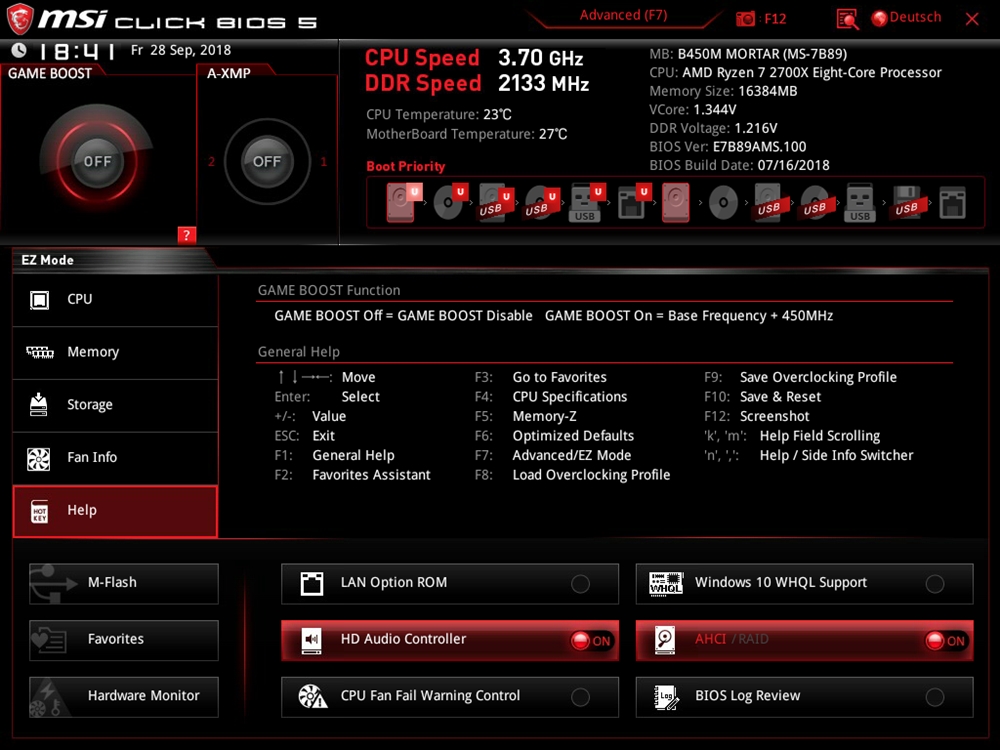Click the 'Optimized Defaults' help entry

pos(573,436)
